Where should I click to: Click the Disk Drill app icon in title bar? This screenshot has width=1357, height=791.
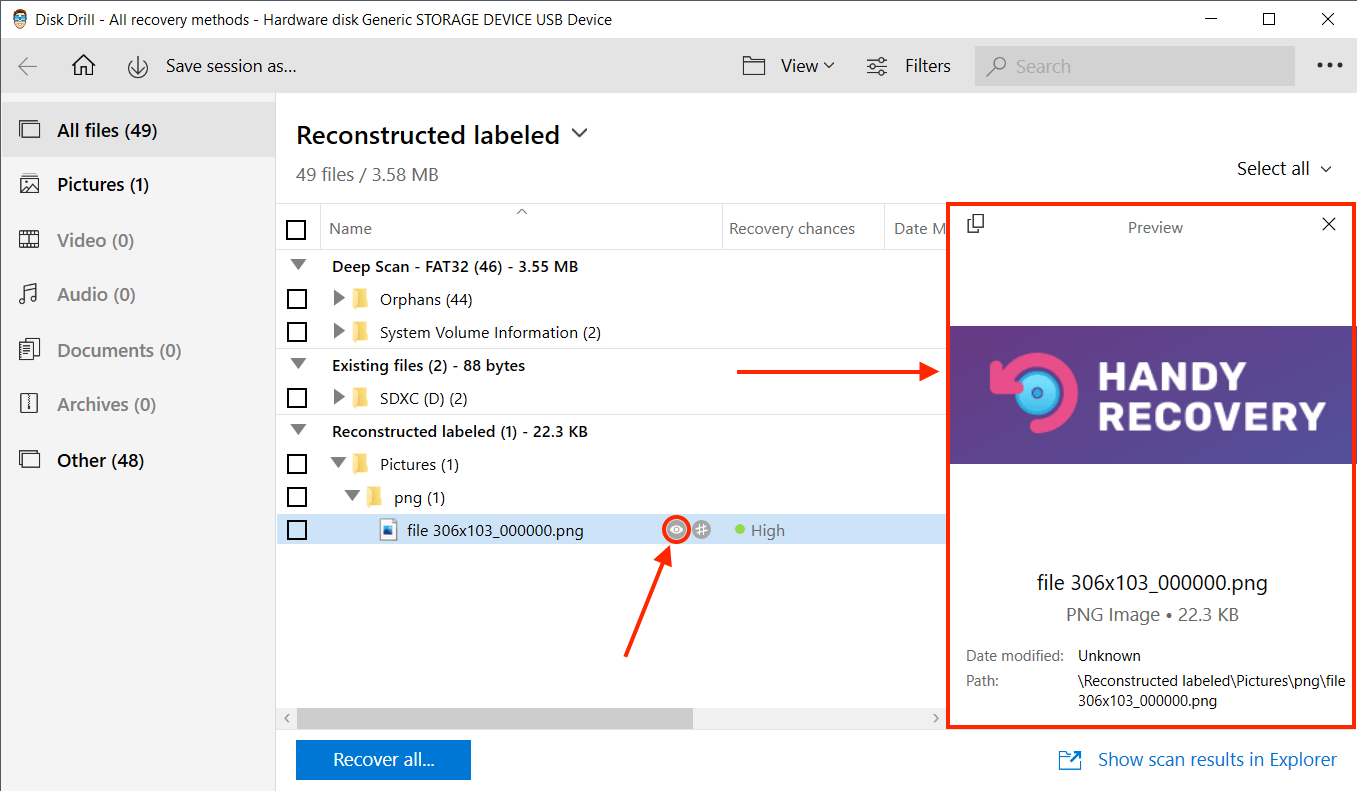point(20,19)
